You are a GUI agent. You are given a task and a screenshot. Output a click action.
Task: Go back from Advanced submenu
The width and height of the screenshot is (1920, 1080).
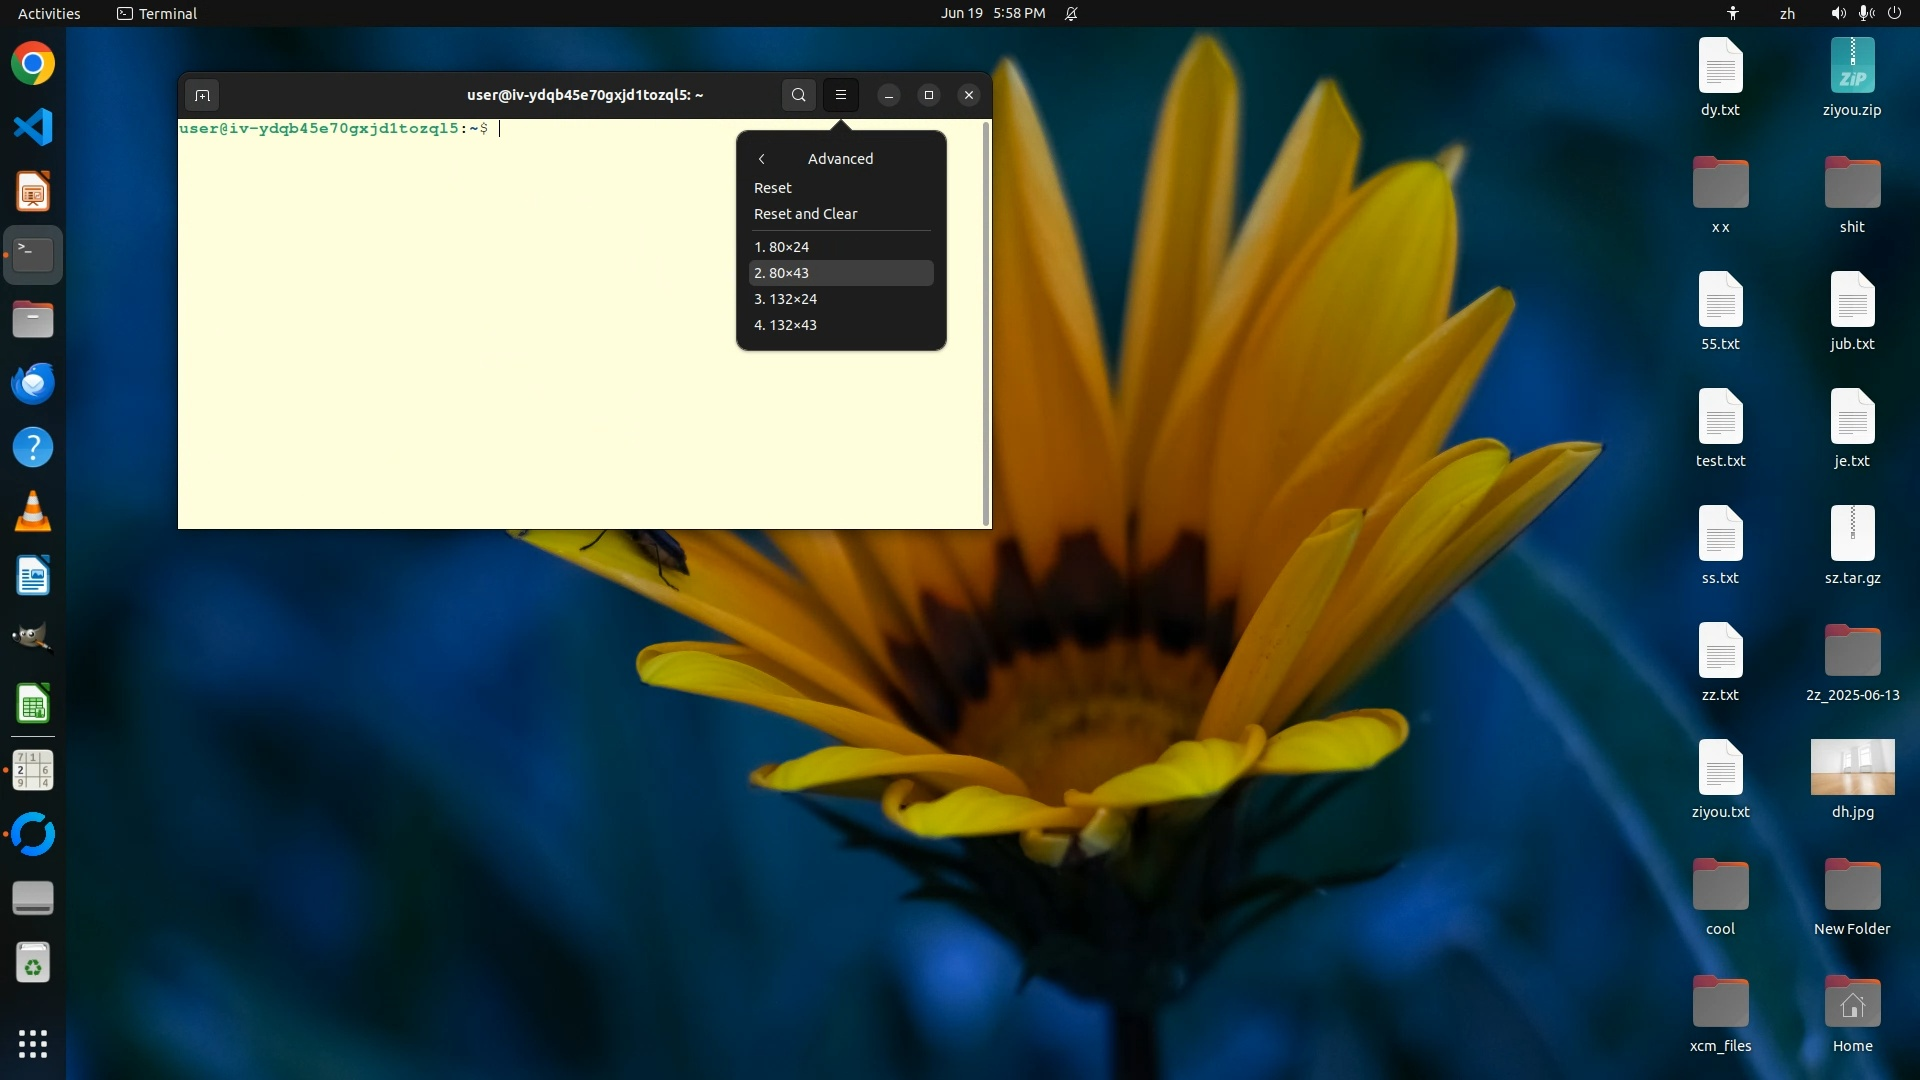[x=762, y=159]
